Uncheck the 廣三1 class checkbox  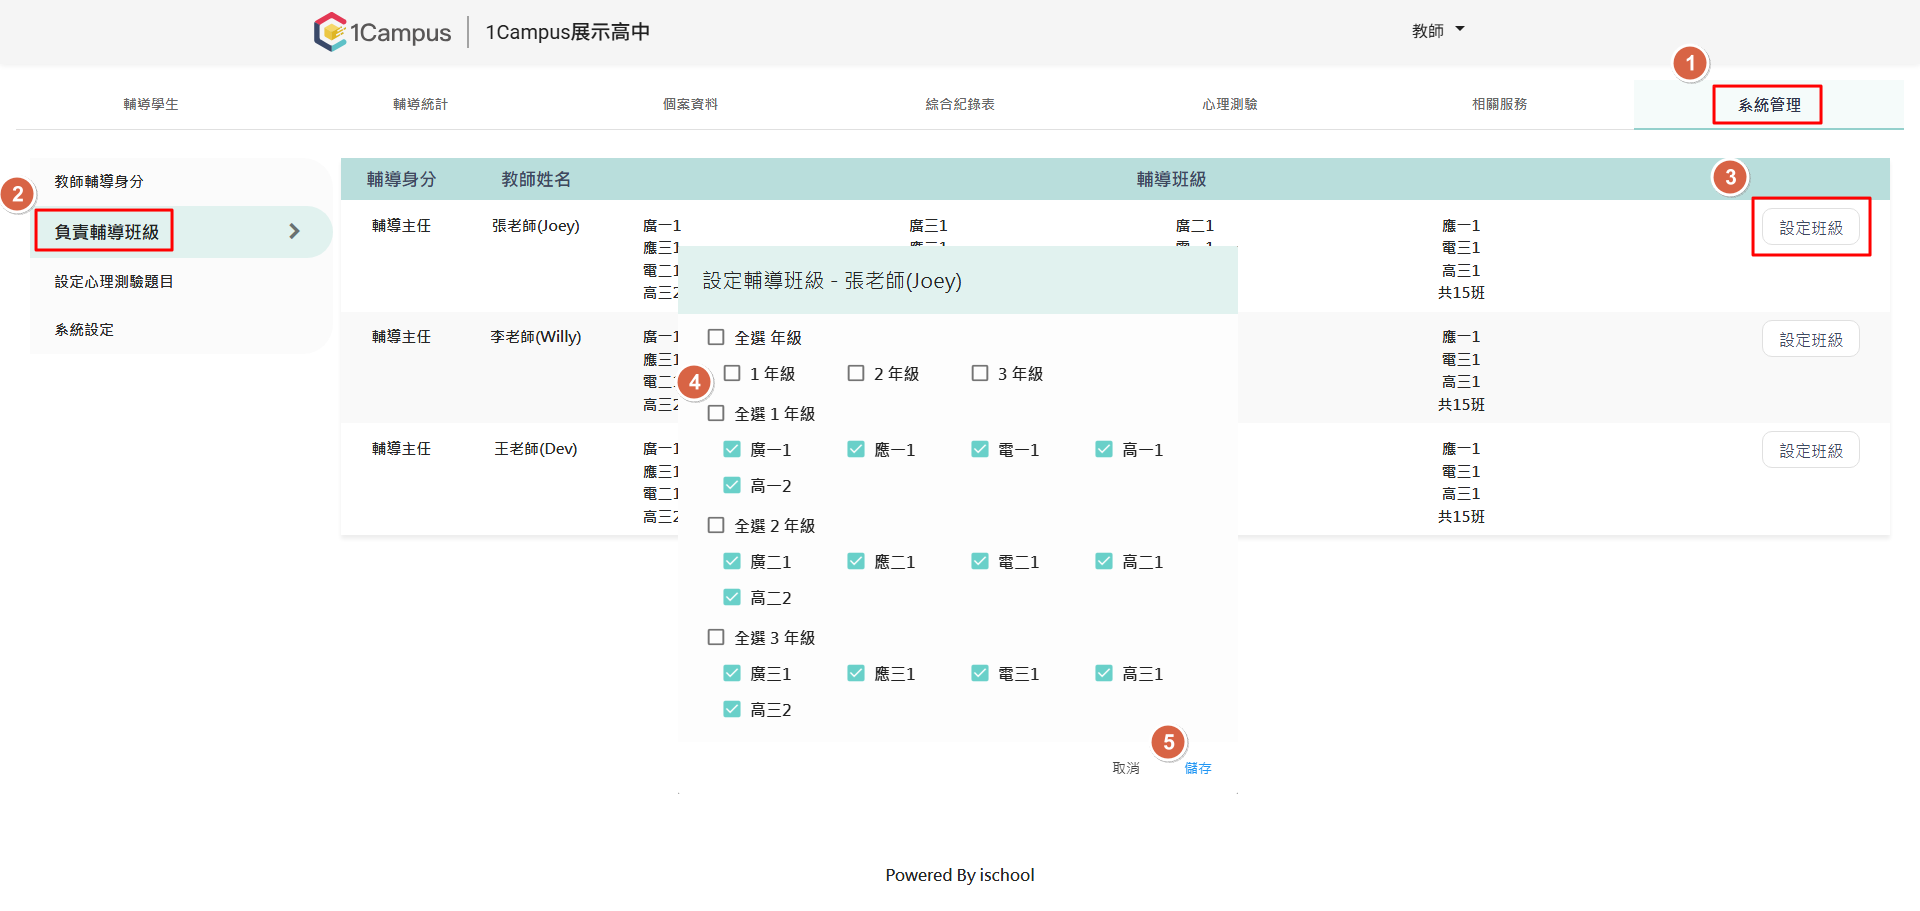[x=732, y=674]
